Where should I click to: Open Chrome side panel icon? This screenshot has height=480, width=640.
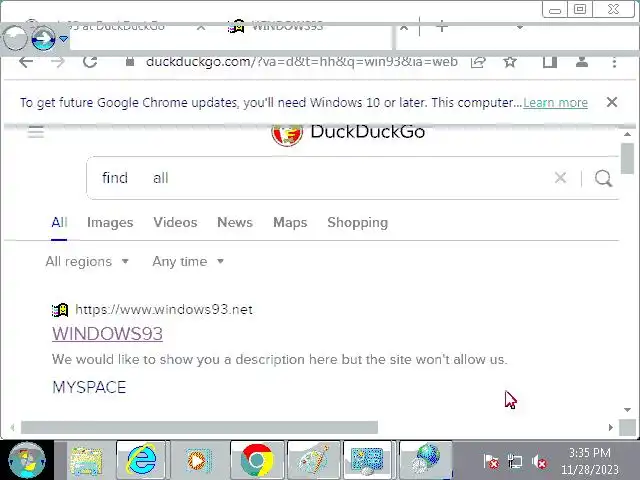(x=550, y=62)
